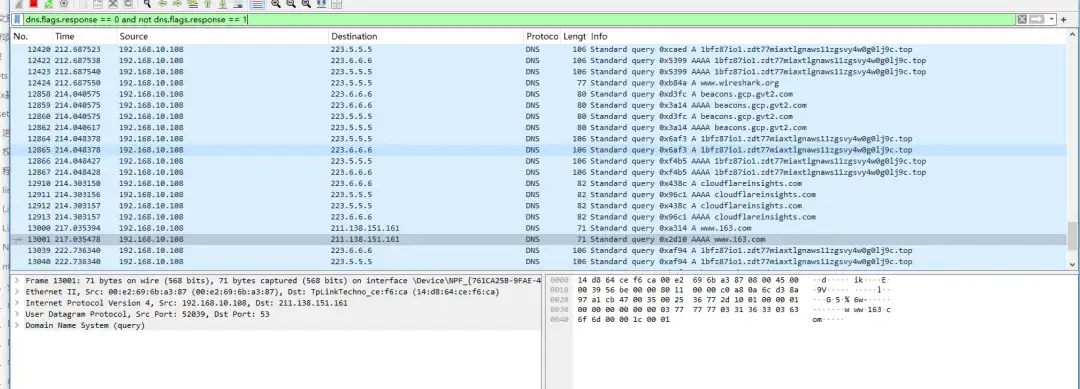
Task: Open the recent display filters dropdown
Action: click(x=1052, y=20)
